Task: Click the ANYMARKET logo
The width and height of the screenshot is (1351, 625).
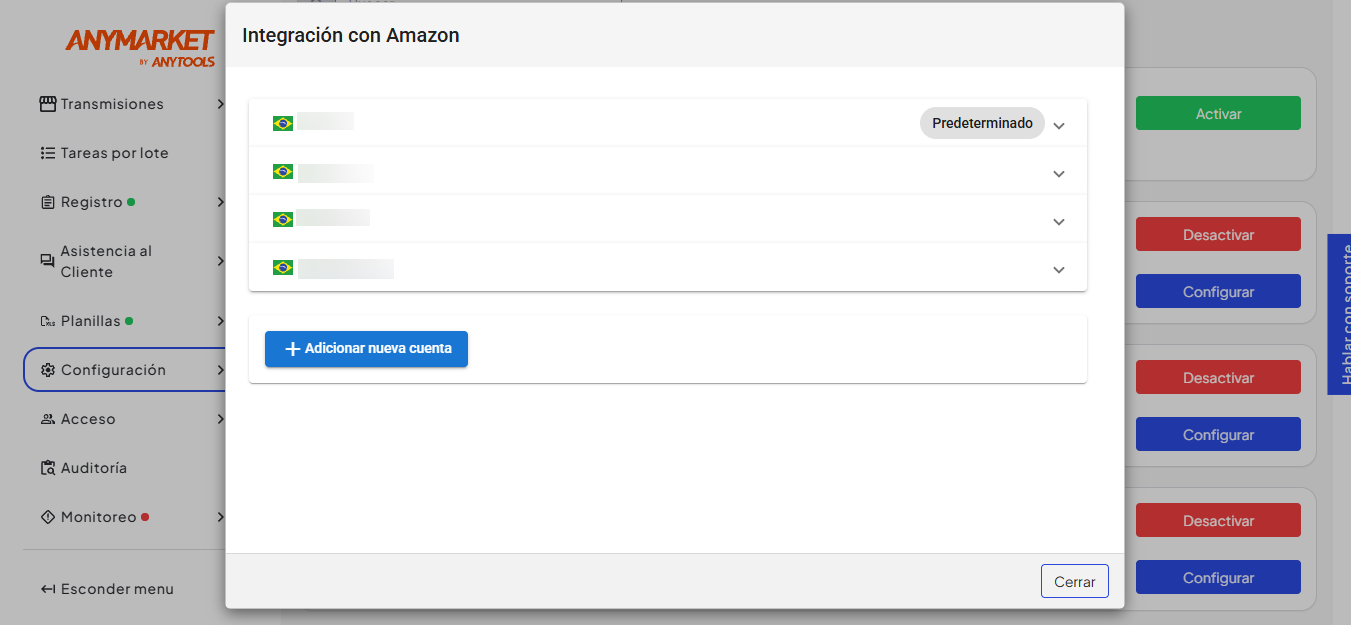Action: click(x=140, y=47)
